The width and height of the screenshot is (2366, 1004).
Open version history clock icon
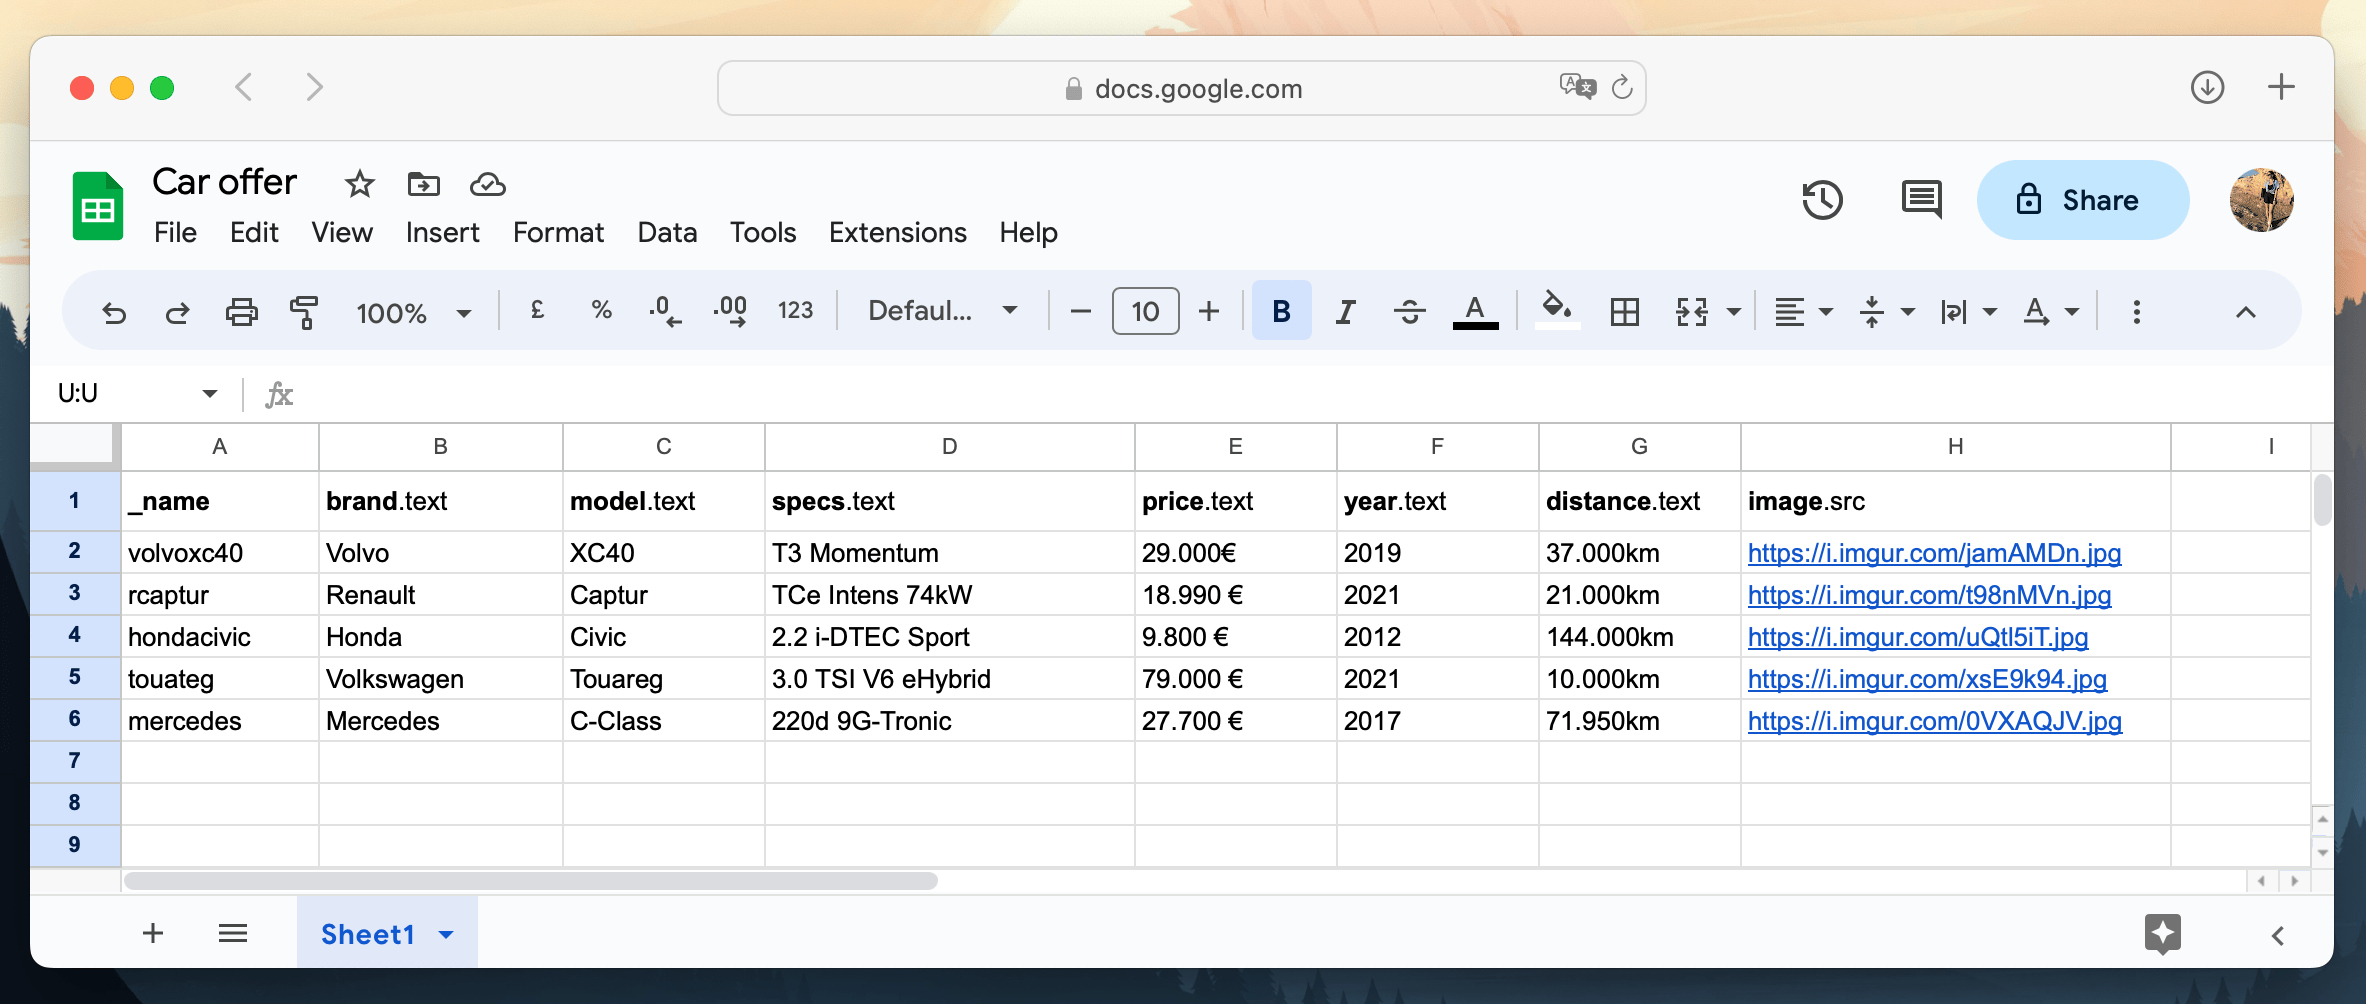pyautogui.click(x=1822, y=200)
